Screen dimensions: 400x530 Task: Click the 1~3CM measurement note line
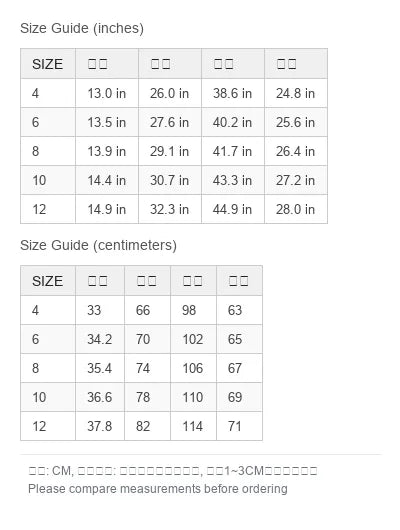pyautogui.click(x=173, y=471)
